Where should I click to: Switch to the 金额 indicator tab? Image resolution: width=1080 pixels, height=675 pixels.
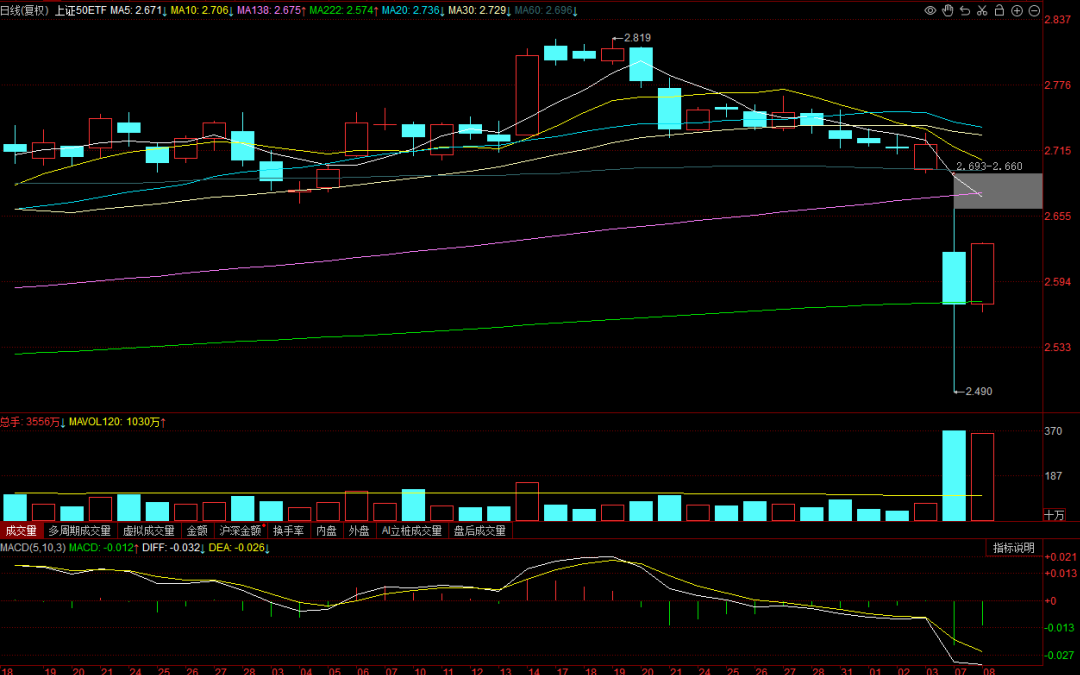tap(197, 530)
